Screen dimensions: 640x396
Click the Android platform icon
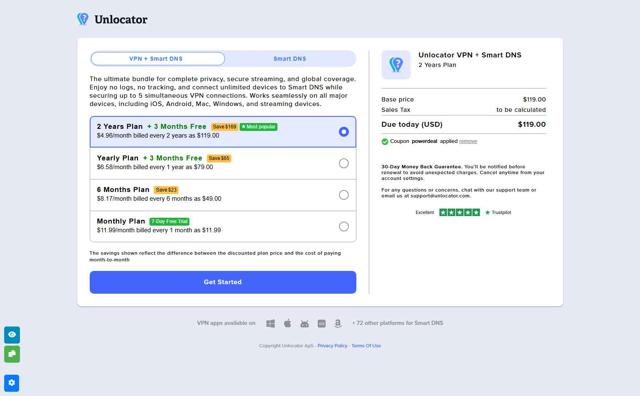pyautogui.click(x=304, y=323)
